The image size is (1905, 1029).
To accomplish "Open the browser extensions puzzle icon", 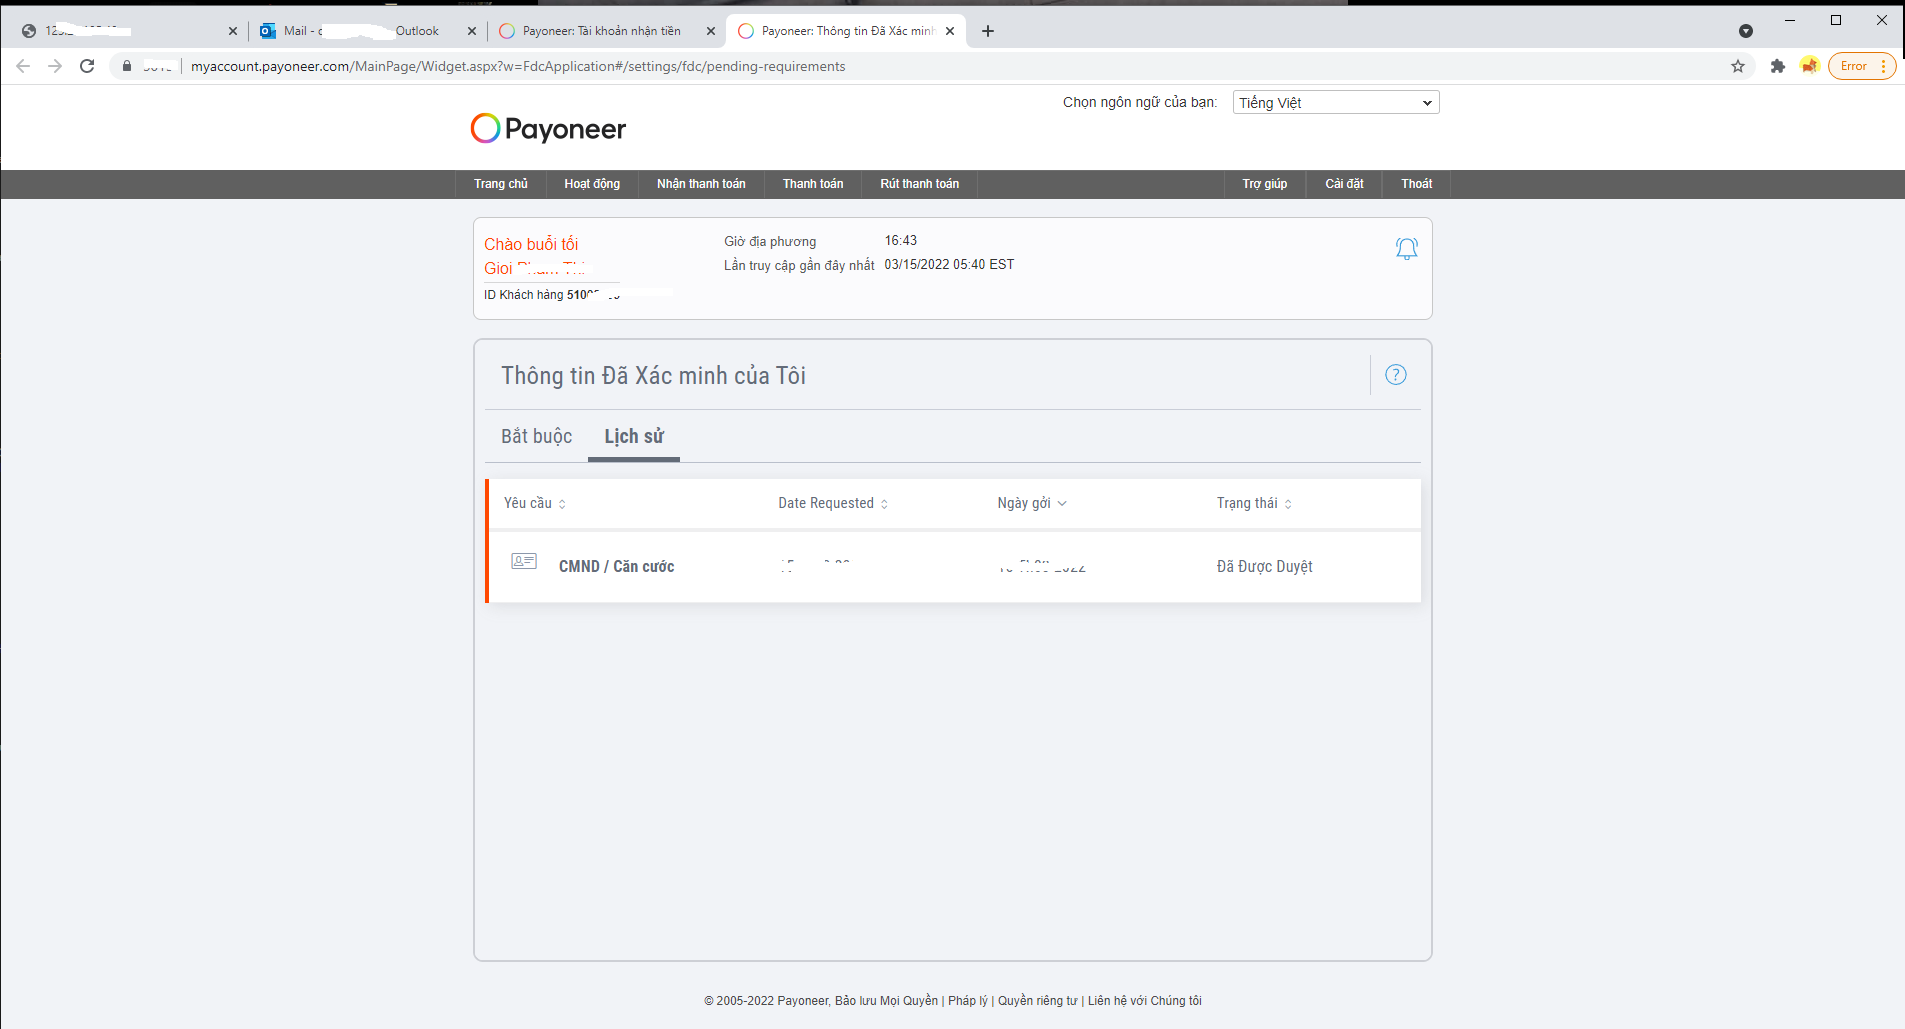I will pyautogui.click(x=1777, y=66).
